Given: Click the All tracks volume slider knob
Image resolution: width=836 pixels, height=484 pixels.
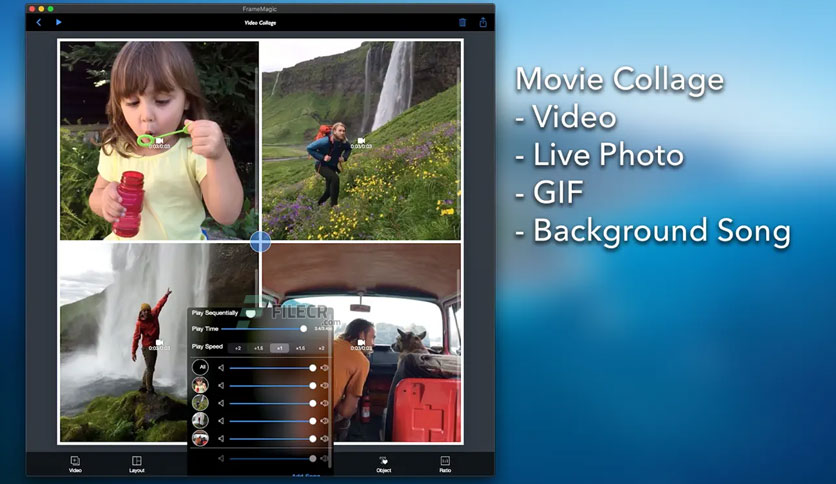Looking at the screenshot, I should 312,368.
